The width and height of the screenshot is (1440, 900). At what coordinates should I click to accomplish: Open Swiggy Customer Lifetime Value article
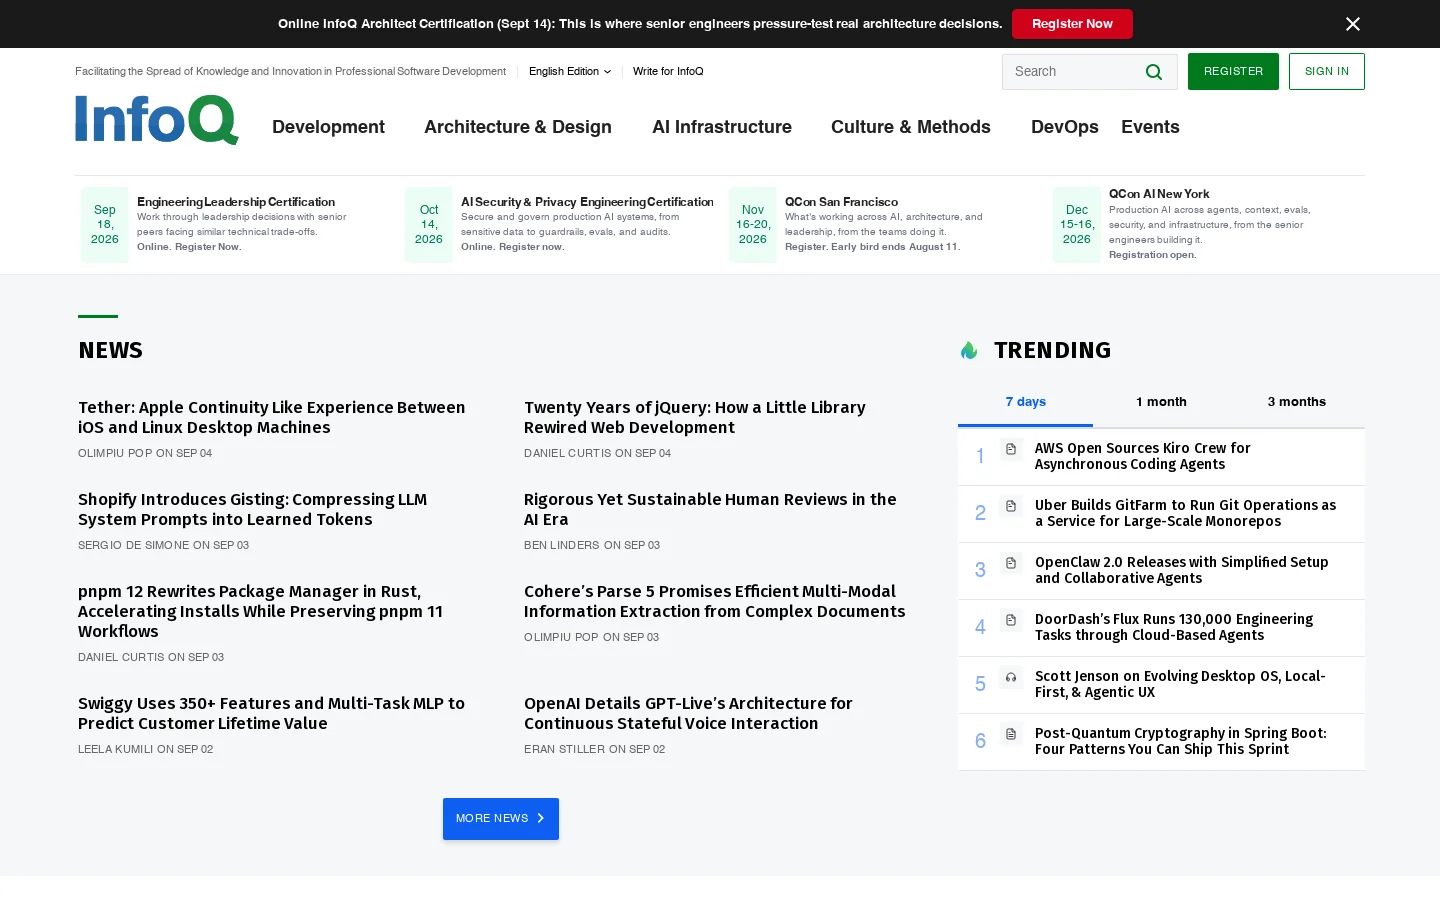[x=272, y=713]
